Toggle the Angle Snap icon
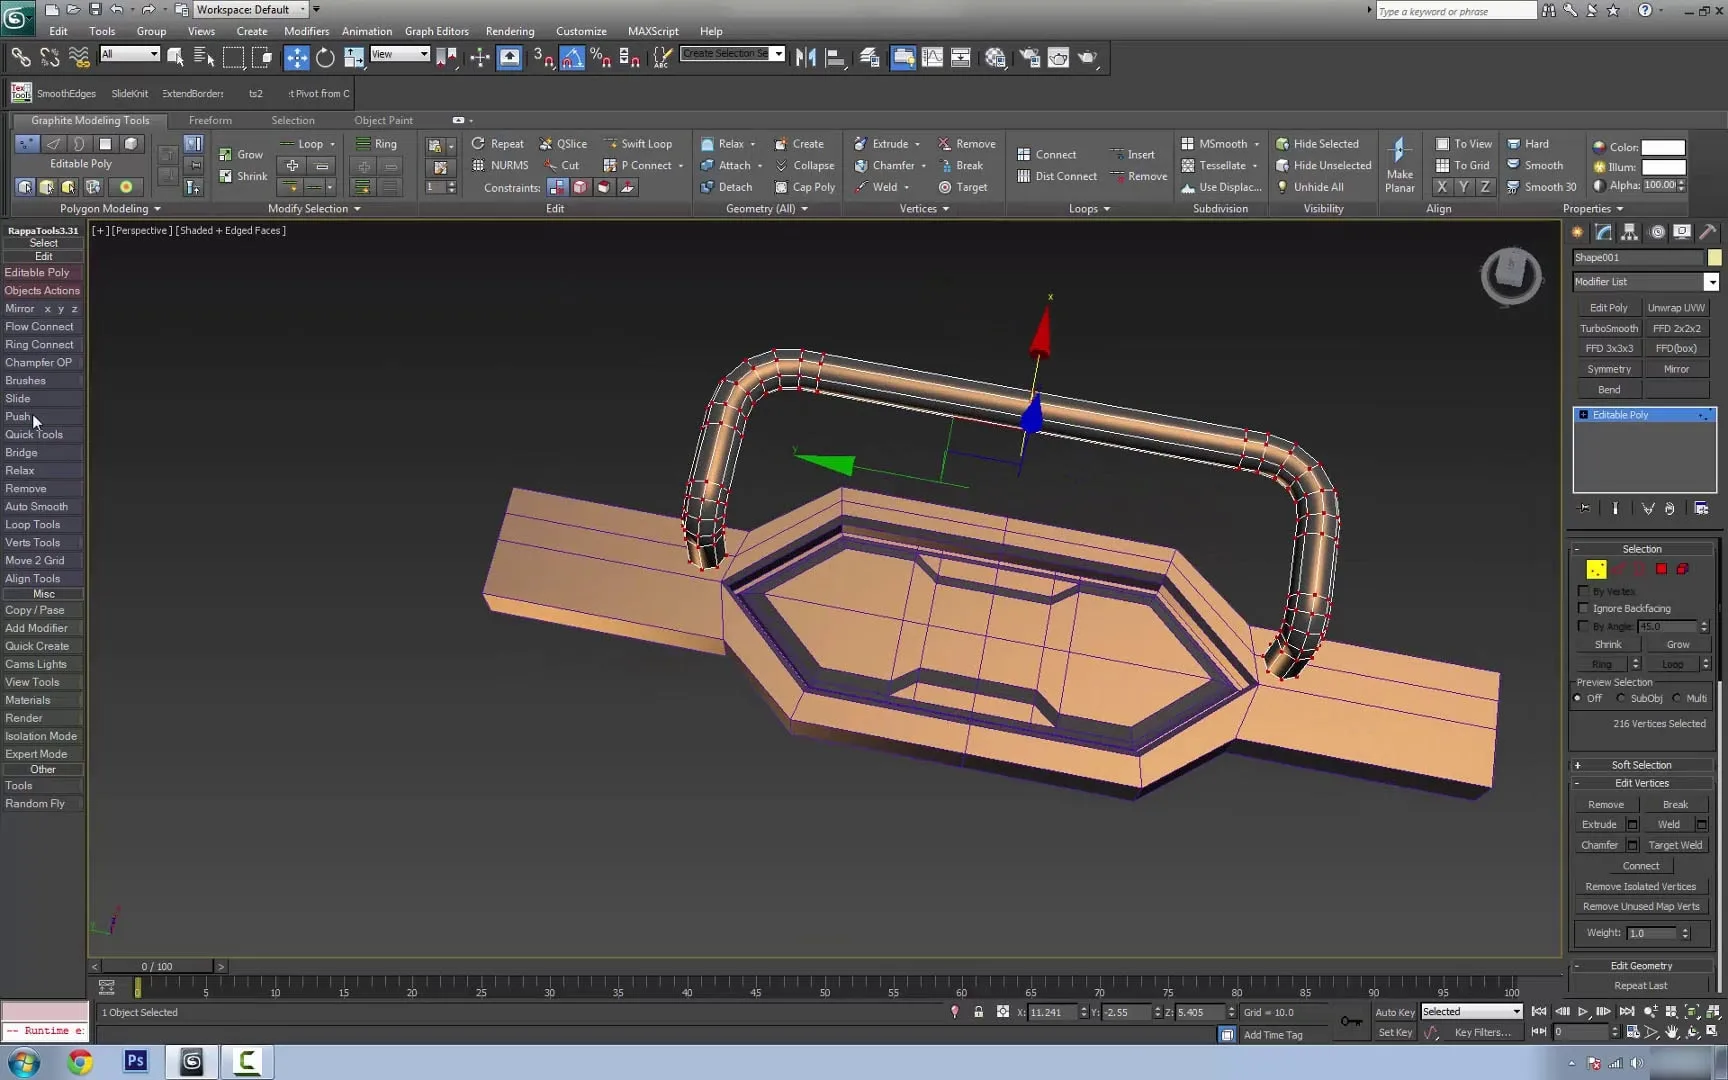Image resolution: width=1728 pixels, height=1080 pixels. 571,58
